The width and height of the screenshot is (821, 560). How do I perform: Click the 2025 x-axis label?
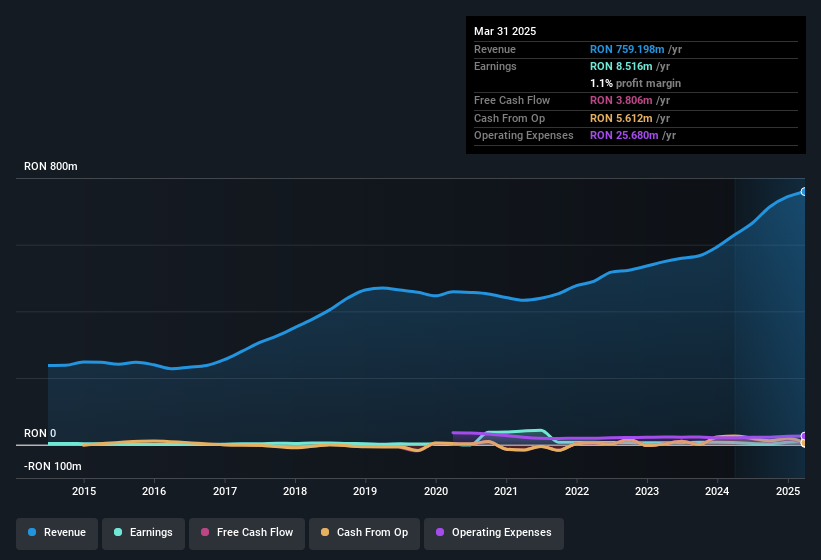[787, 491]
